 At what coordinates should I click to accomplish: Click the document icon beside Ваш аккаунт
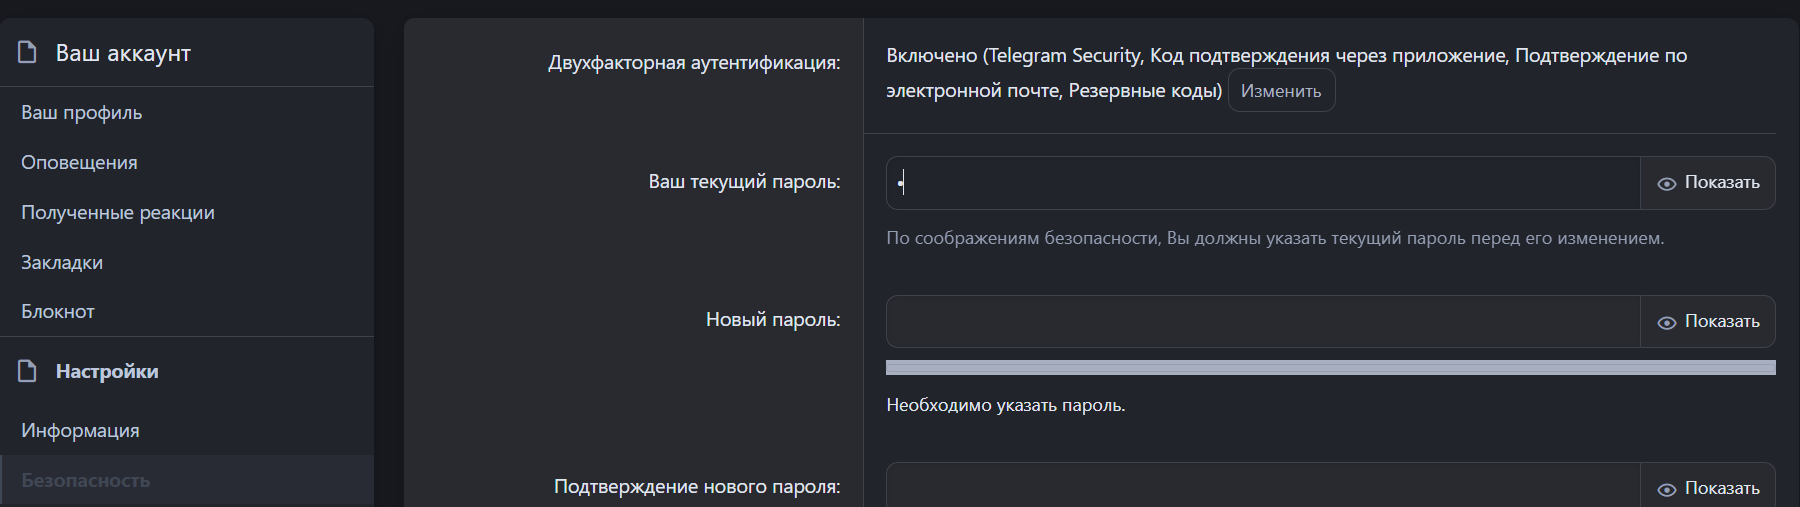pos(28,52)
